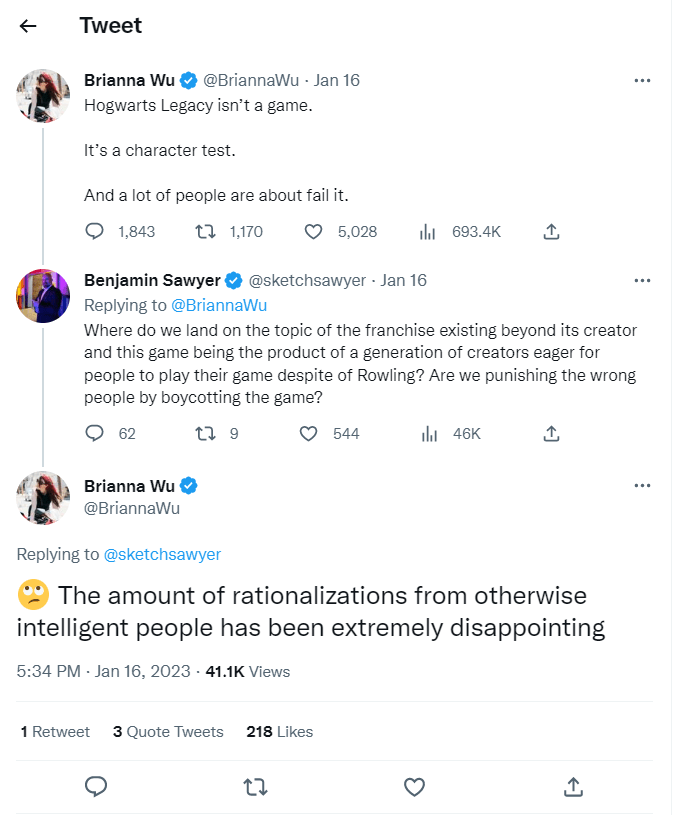
Task: View the 3 Quote Tweets
Action: 168,732
